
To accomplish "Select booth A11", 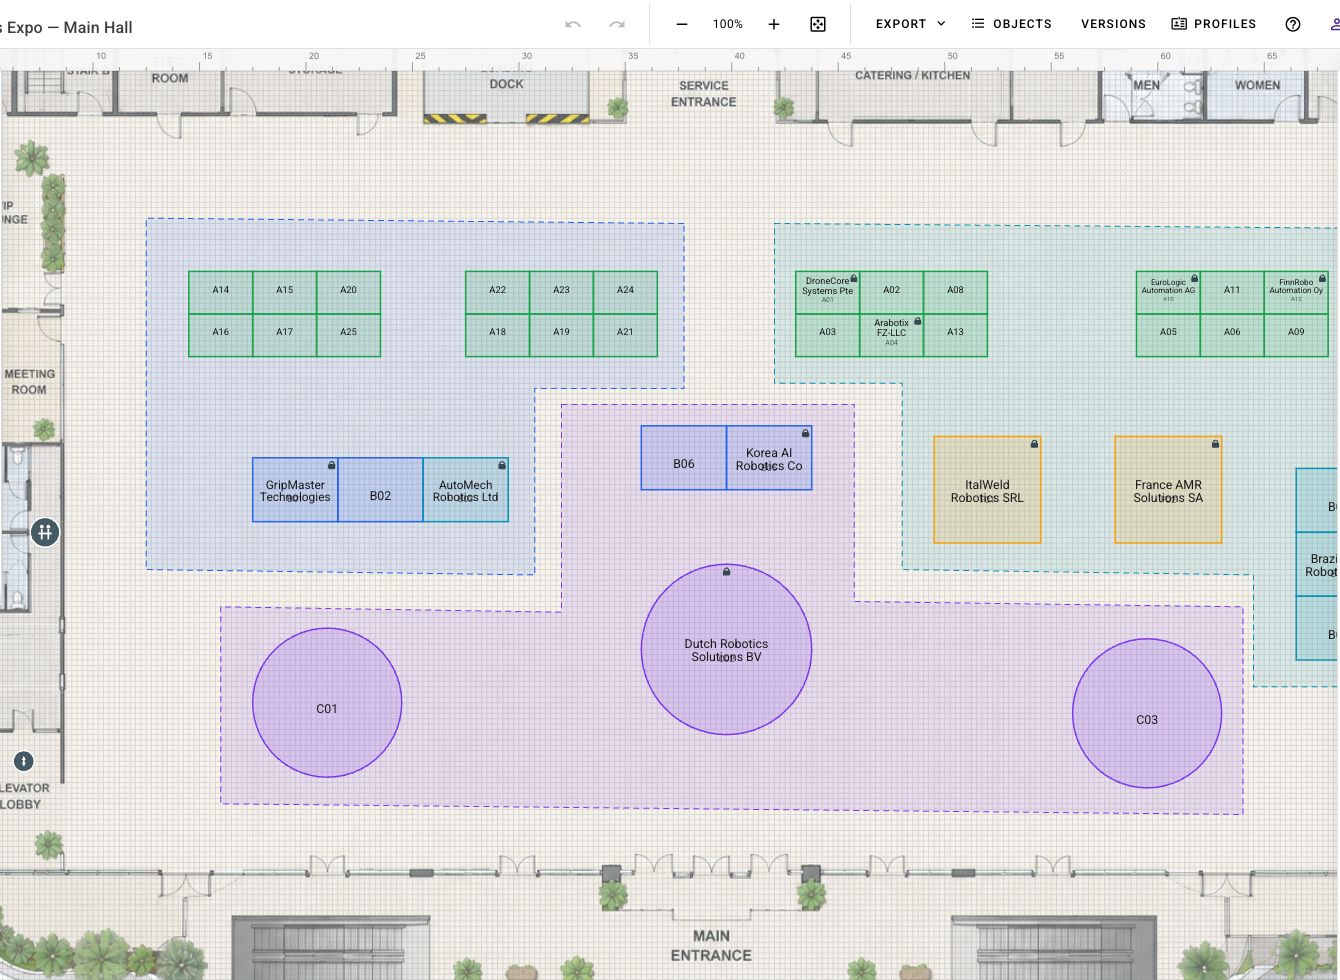I will 1232,292.
